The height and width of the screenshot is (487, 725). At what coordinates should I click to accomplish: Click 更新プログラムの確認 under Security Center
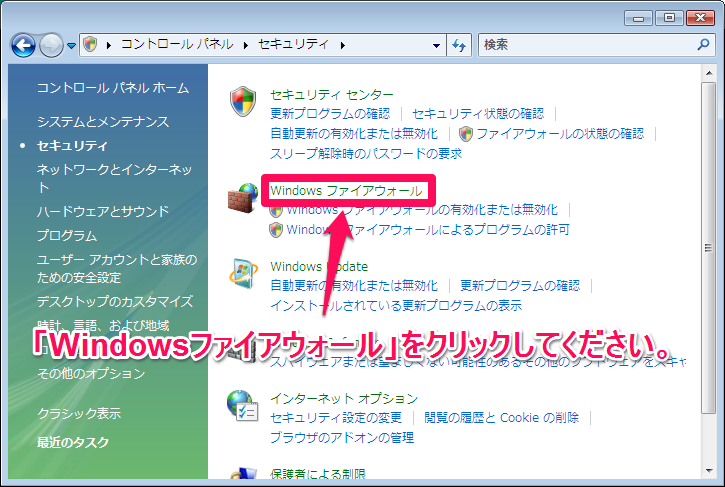click(x=330, y=114)
